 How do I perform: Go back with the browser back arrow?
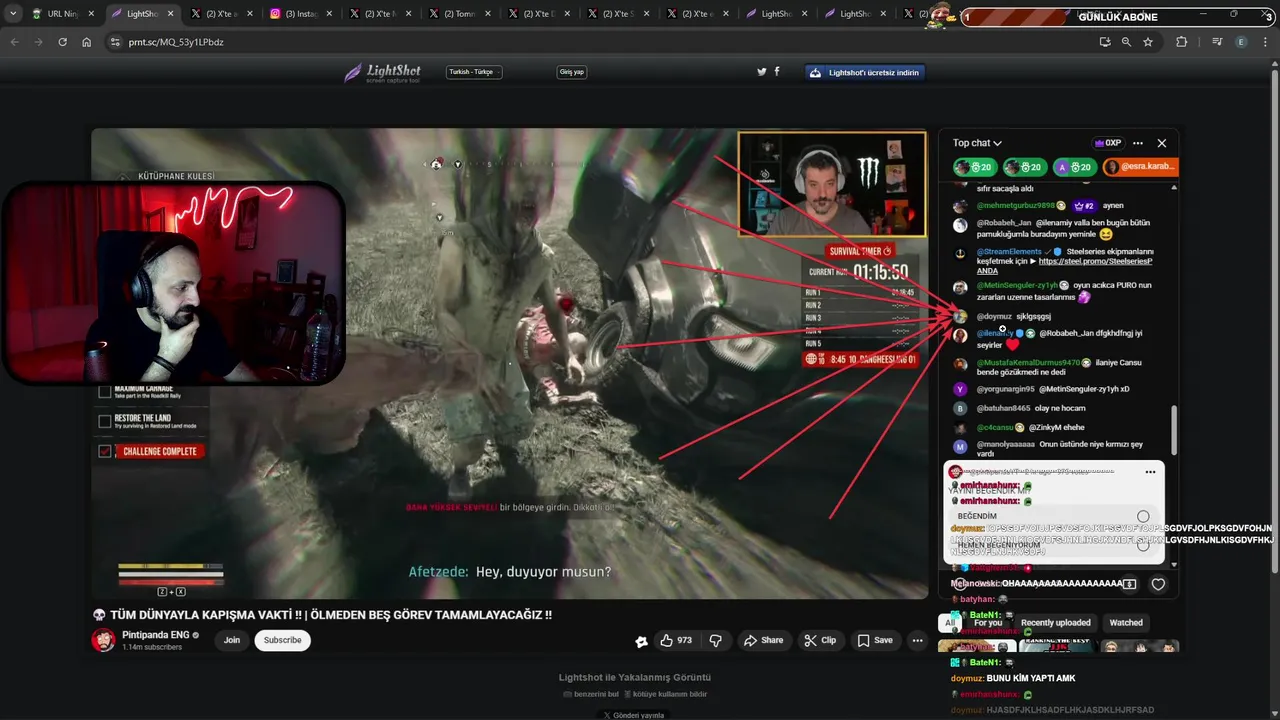click(14, 42)
